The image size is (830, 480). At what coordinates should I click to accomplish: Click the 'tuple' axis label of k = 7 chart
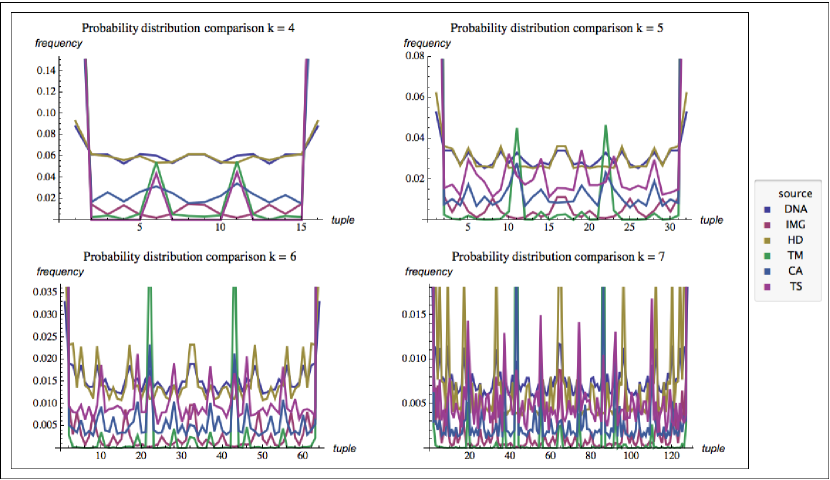point(713,449)
